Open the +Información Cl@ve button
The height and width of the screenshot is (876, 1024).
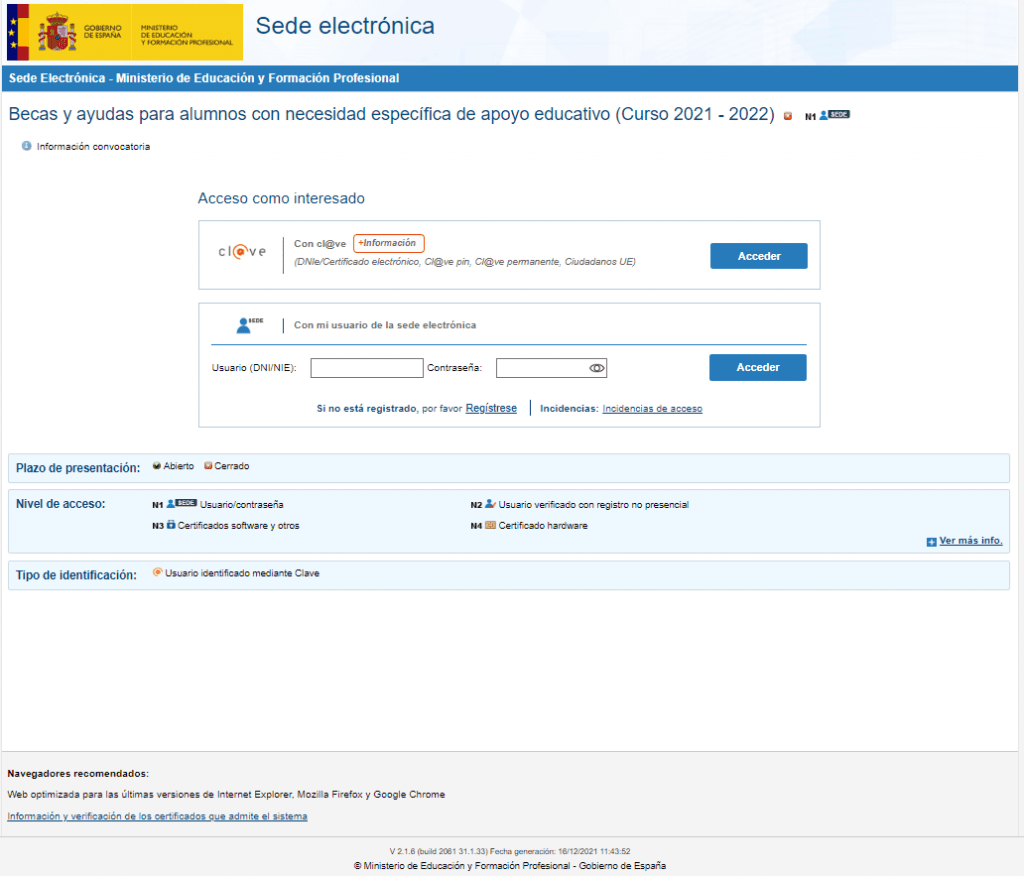coord(389,243)
